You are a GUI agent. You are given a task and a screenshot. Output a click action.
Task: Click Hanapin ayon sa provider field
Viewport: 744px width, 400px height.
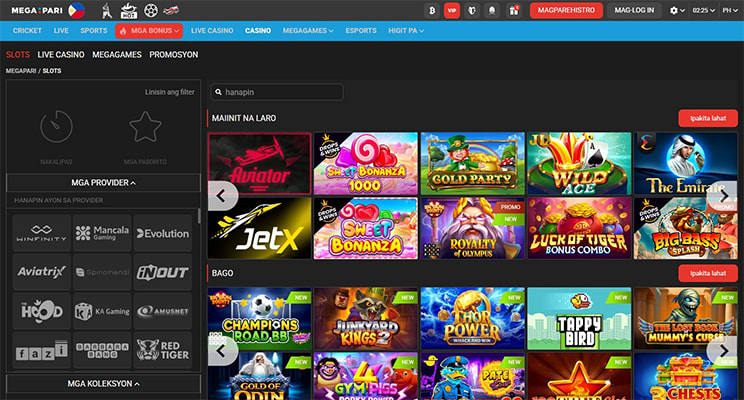click(102, 200)
